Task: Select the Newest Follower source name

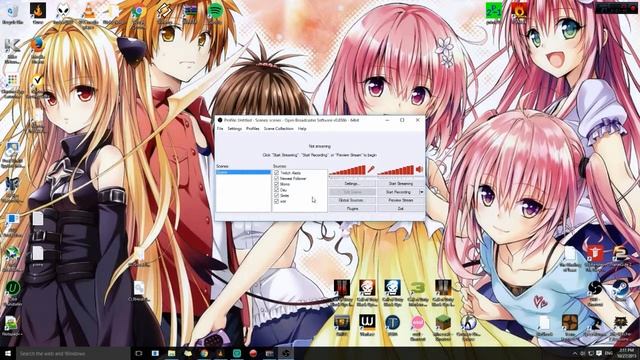Action: 293,179
